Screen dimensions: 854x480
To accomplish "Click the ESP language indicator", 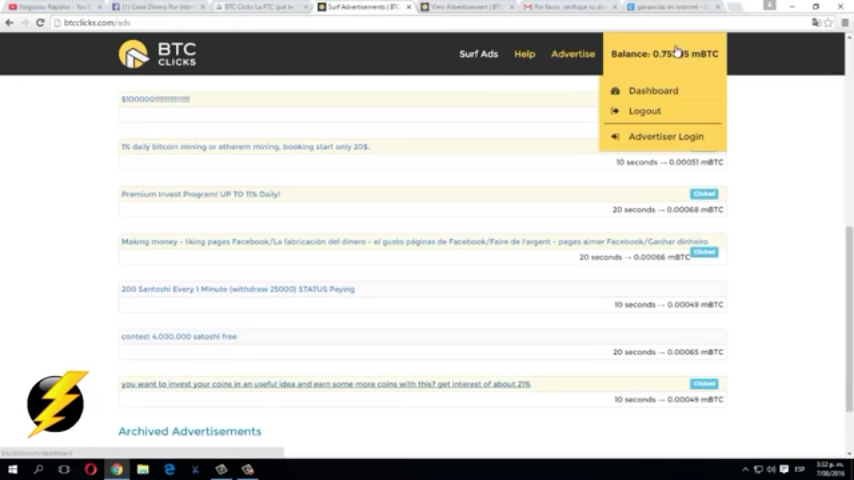I will (x=800, y=469).
